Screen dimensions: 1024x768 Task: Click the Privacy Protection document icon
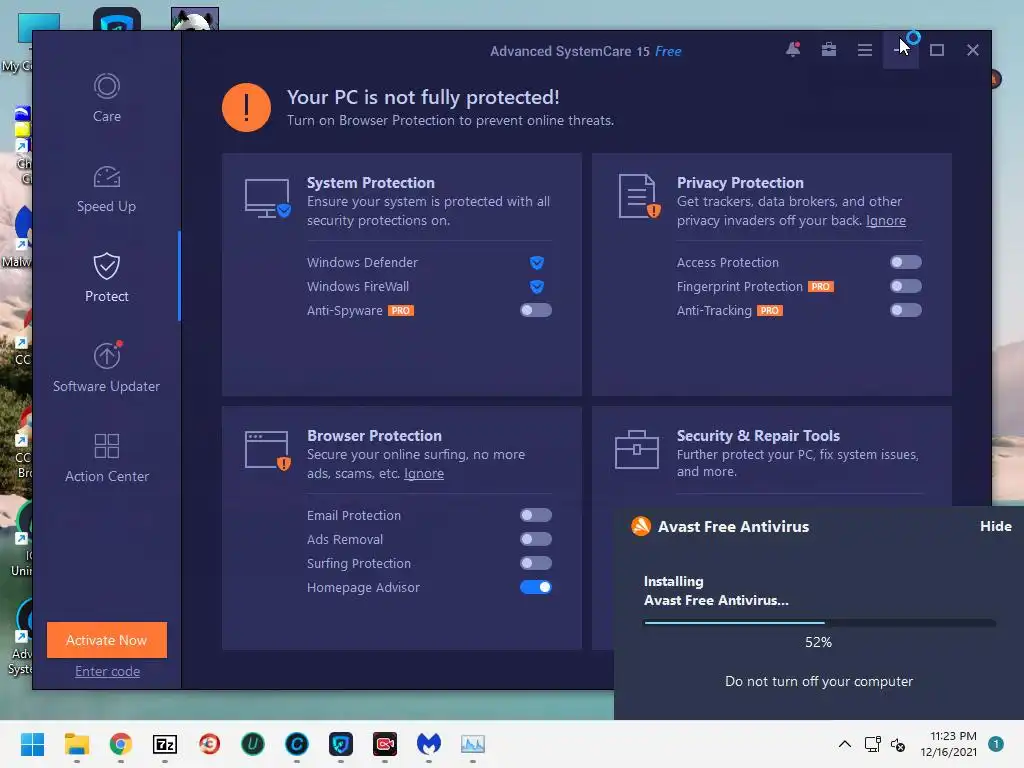pos(639,196)
